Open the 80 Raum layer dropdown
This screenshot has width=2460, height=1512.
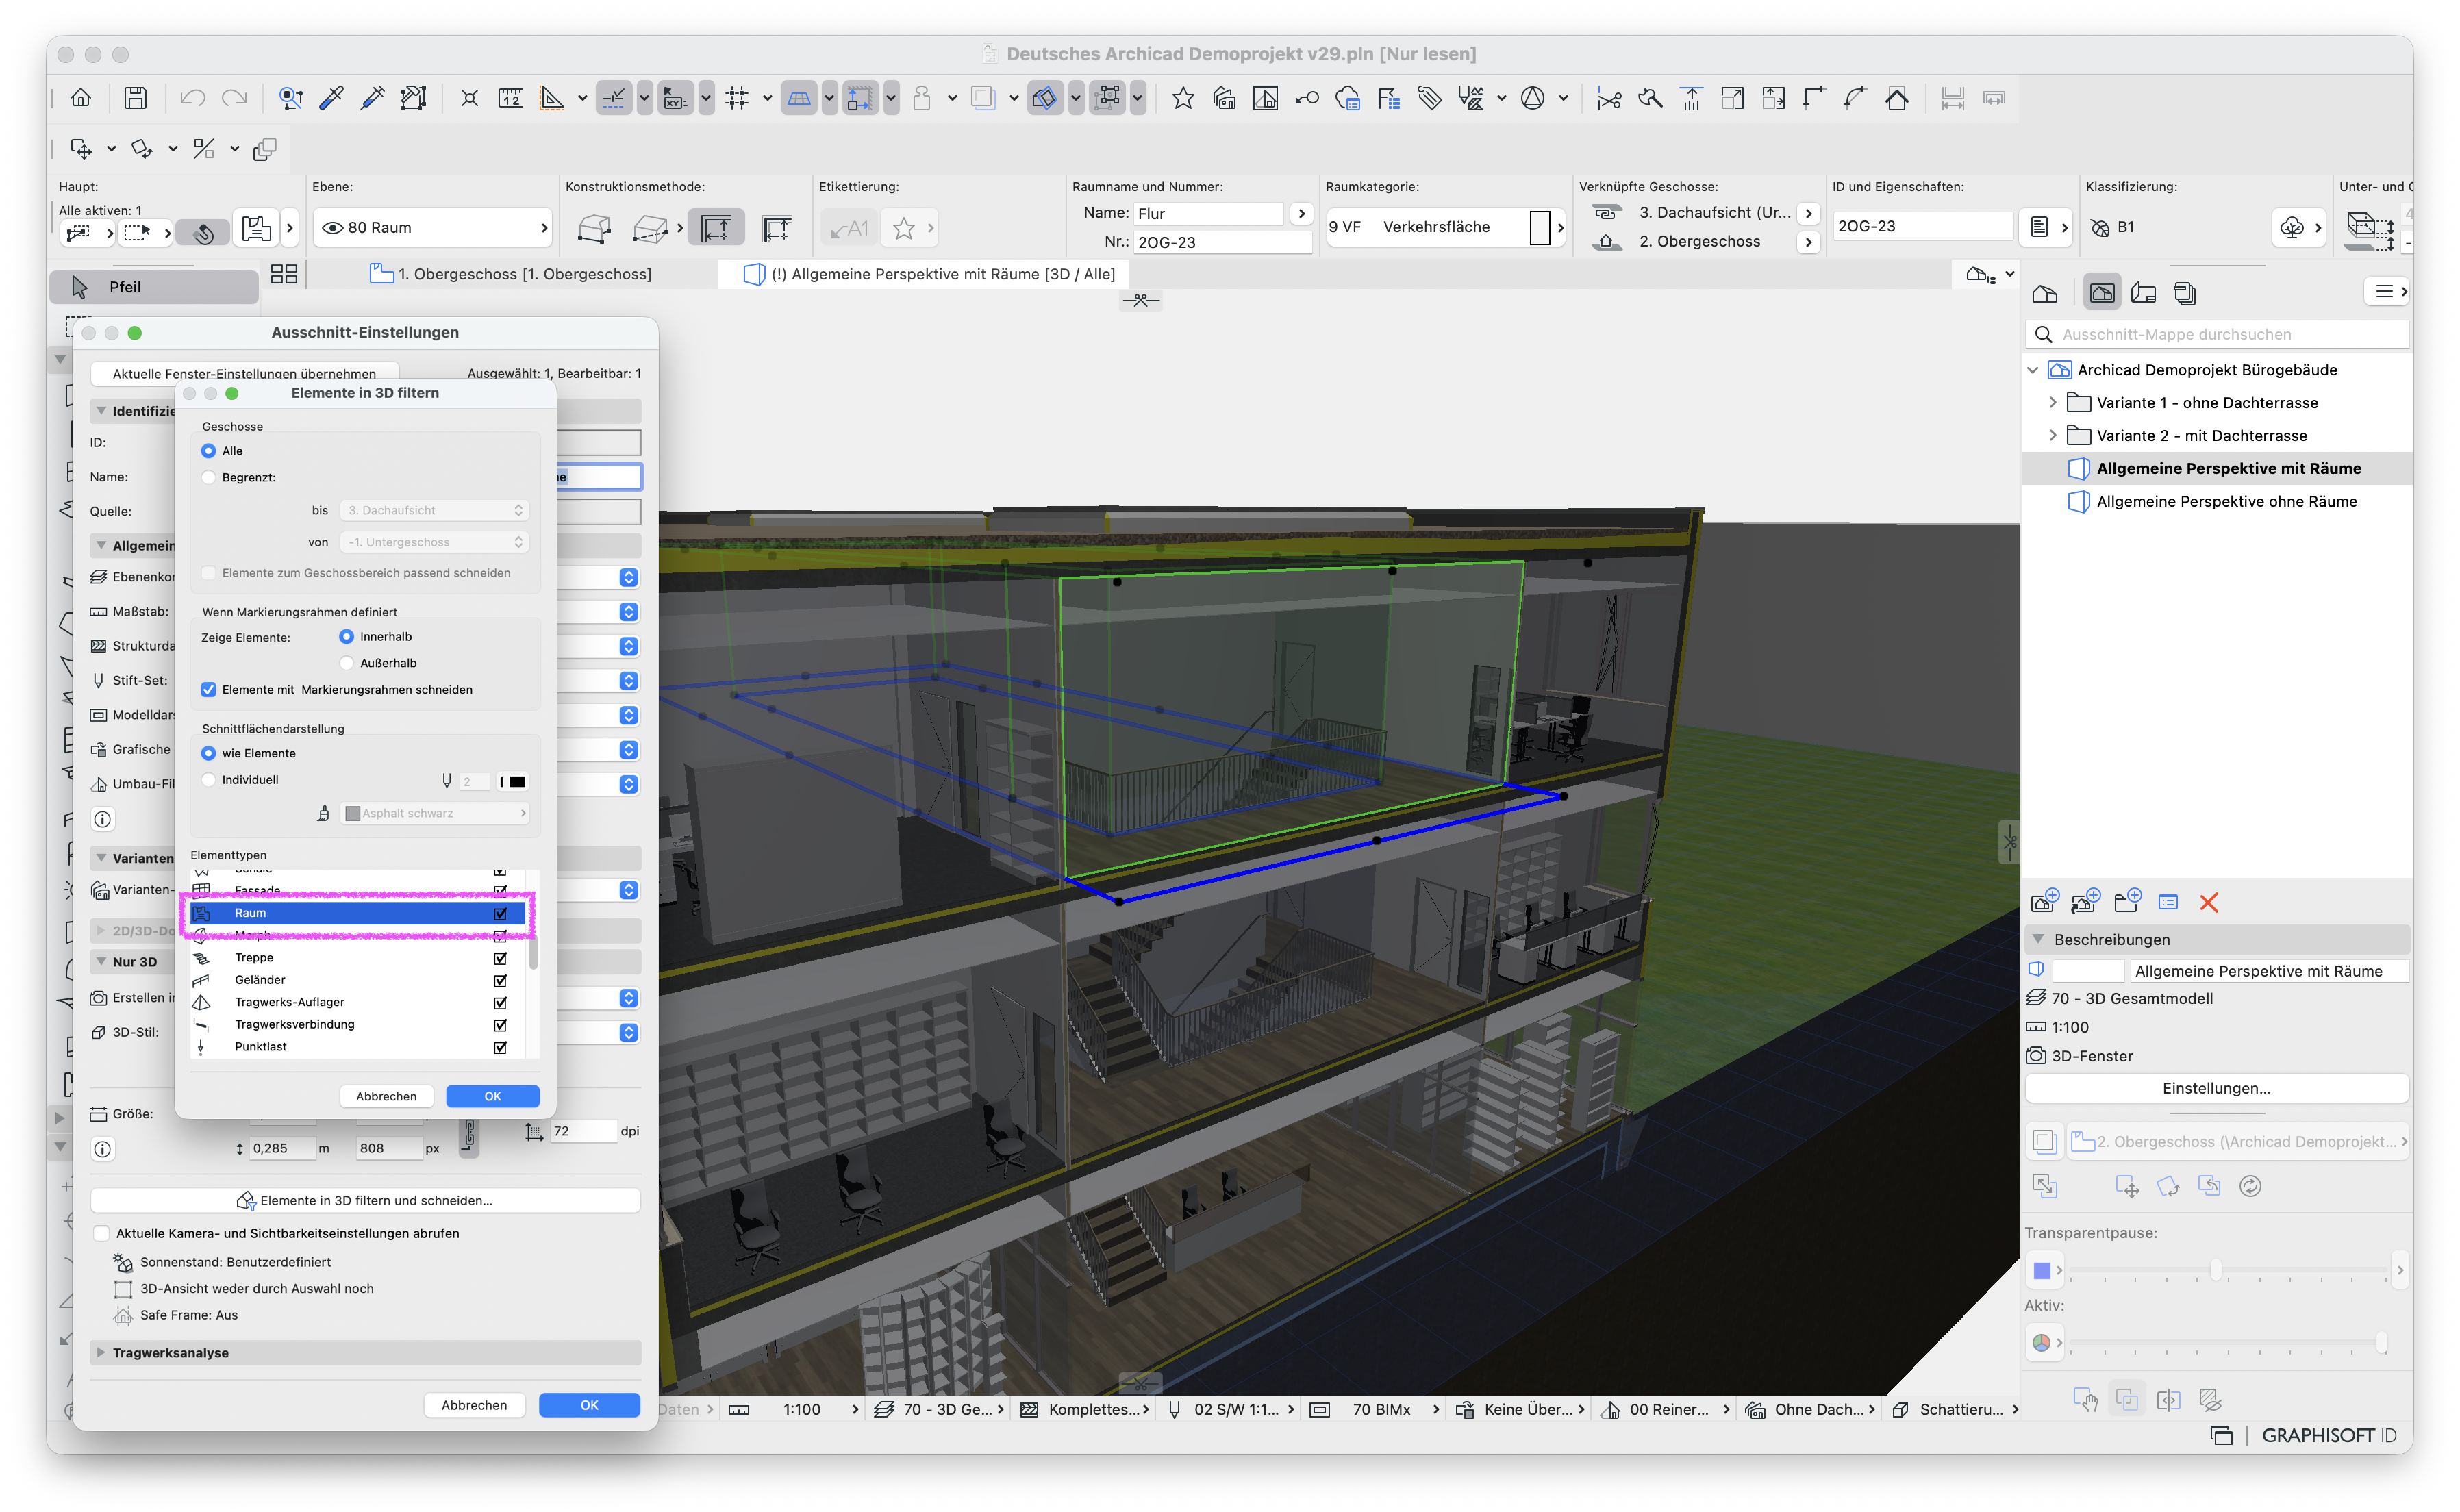(434, 228)
